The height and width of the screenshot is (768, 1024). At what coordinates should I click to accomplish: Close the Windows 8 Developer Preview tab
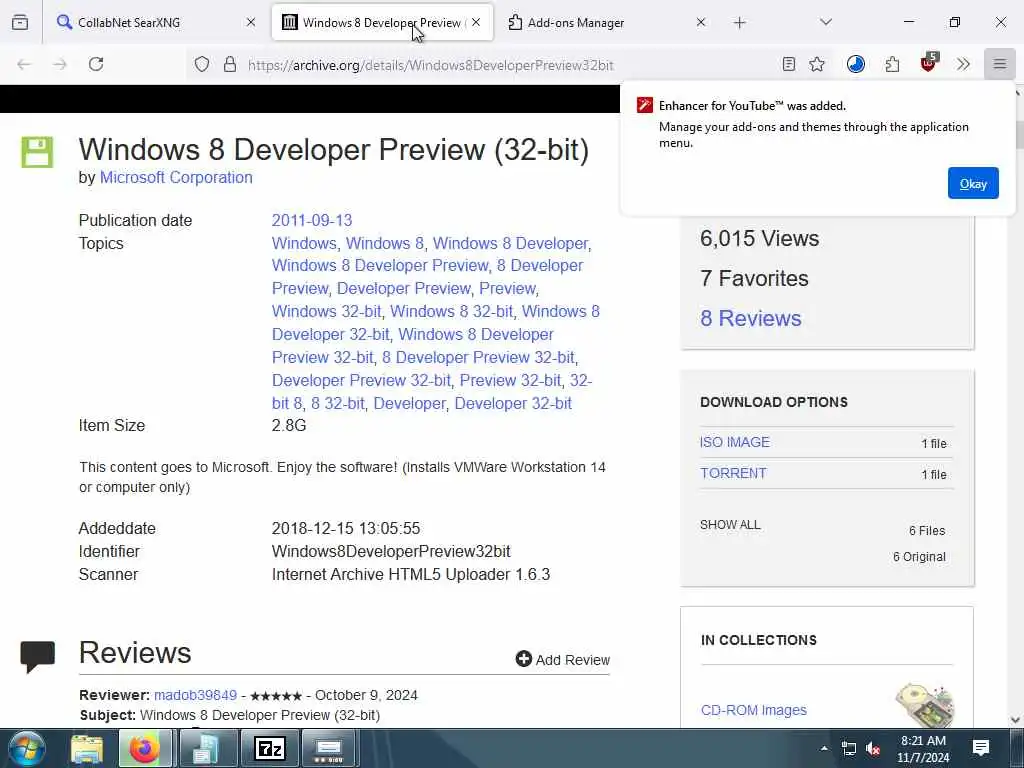point(476,22)
